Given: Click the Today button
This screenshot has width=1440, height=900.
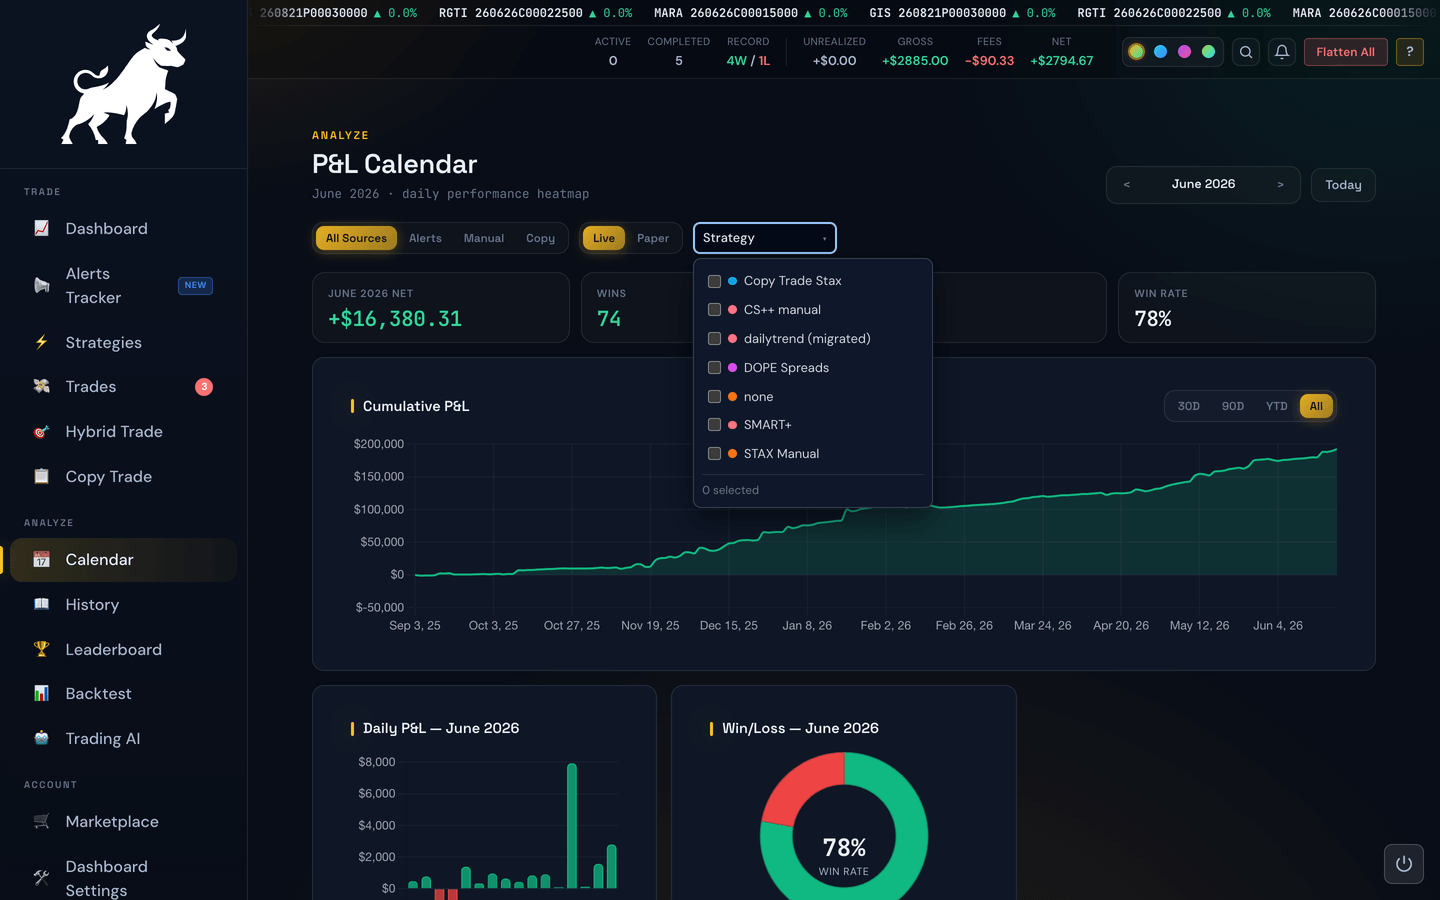Looking at the screenshot, I should 1343,185.
